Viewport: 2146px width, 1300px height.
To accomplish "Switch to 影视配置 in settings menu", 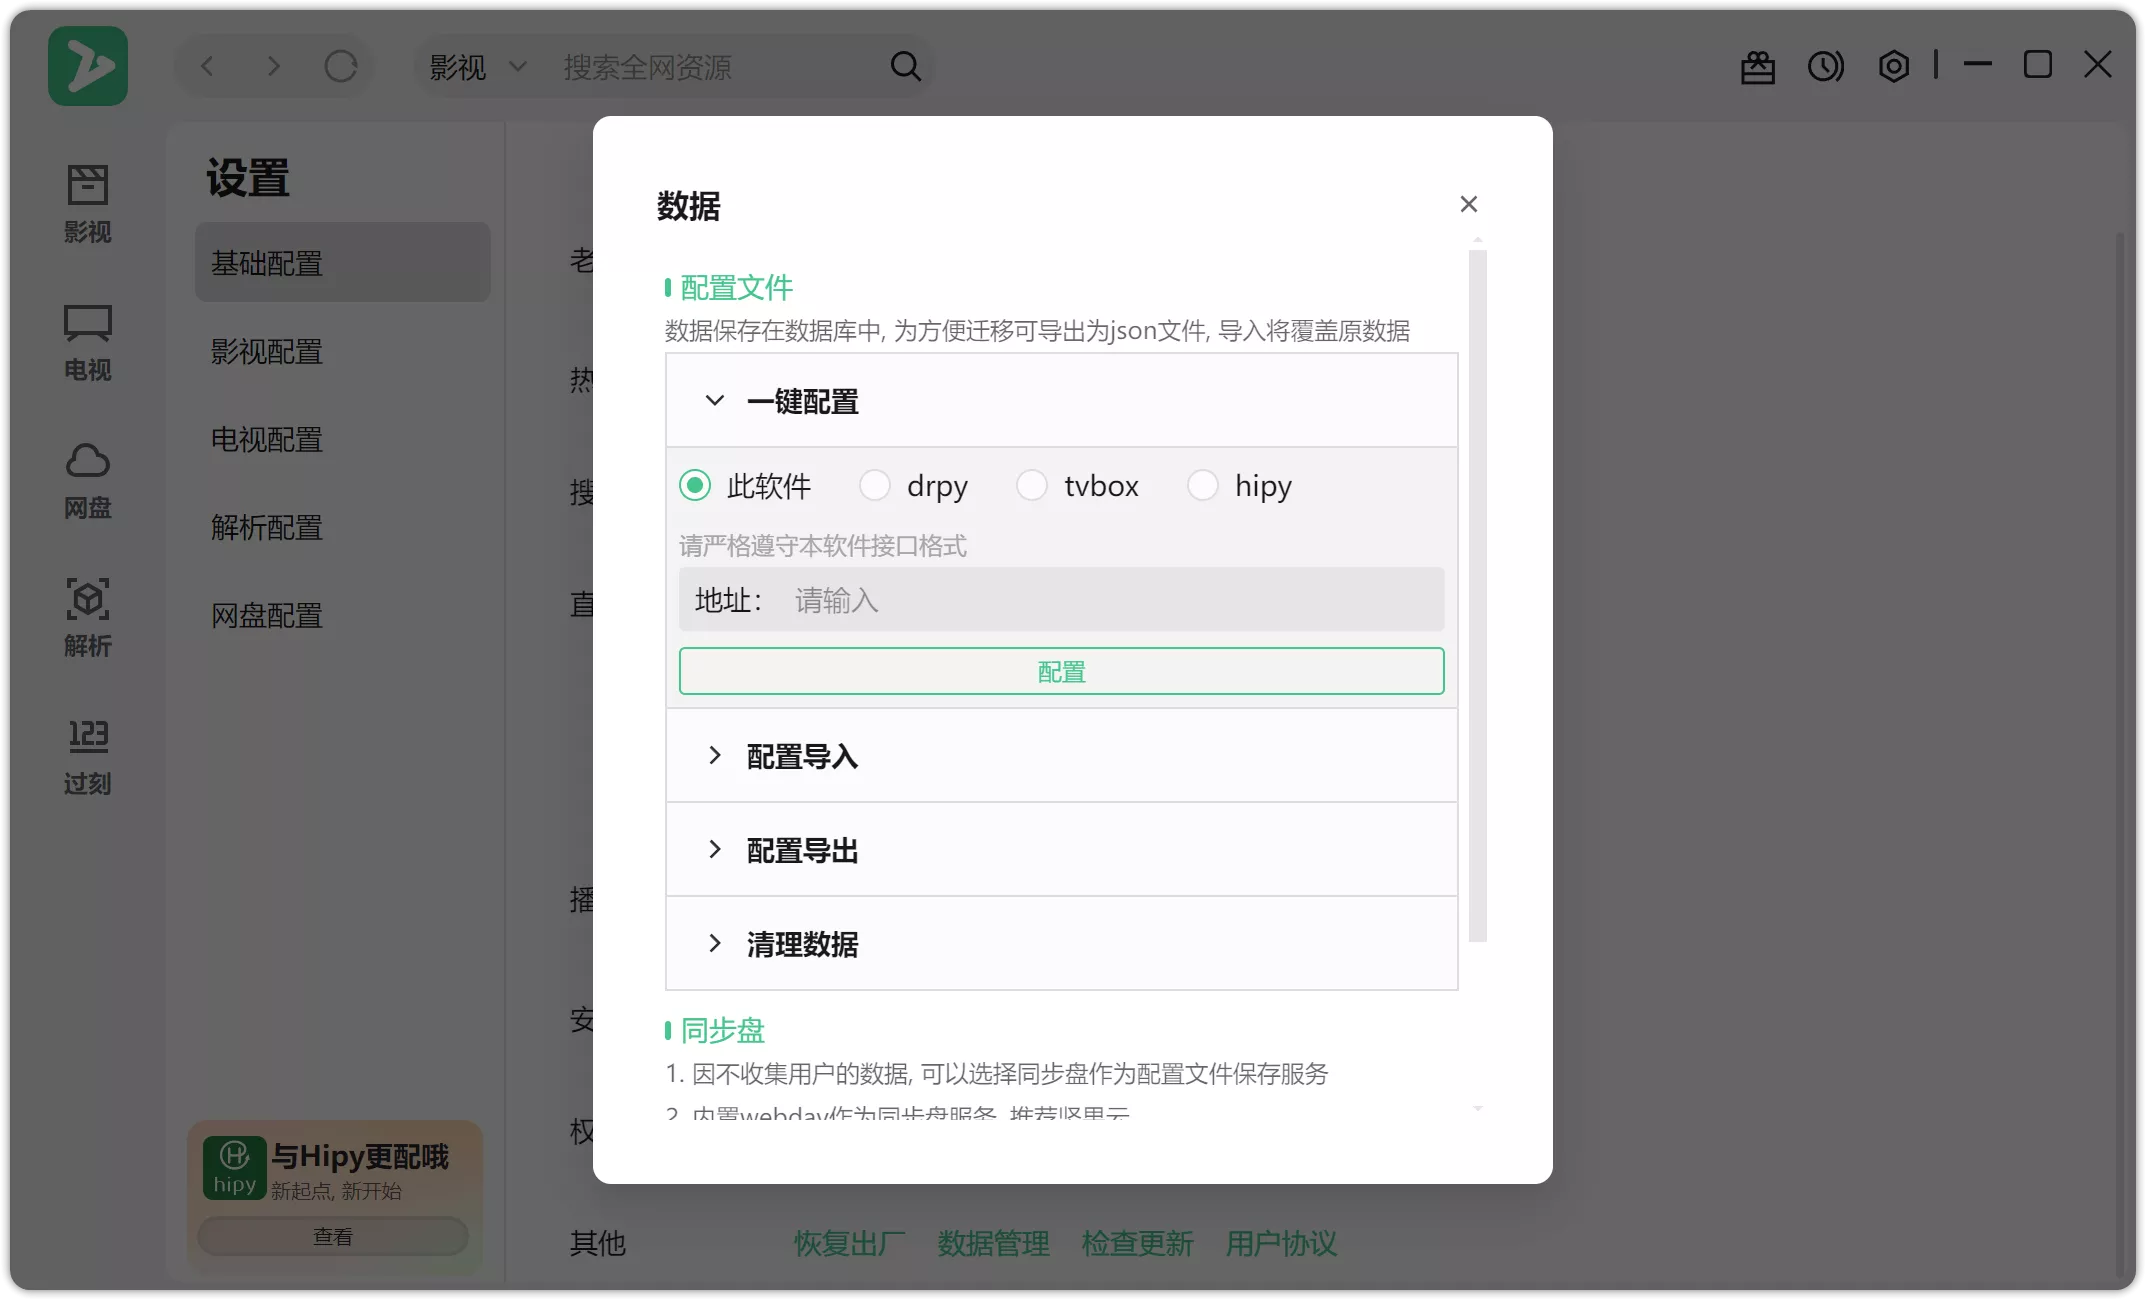I will [x=266, y=351].
